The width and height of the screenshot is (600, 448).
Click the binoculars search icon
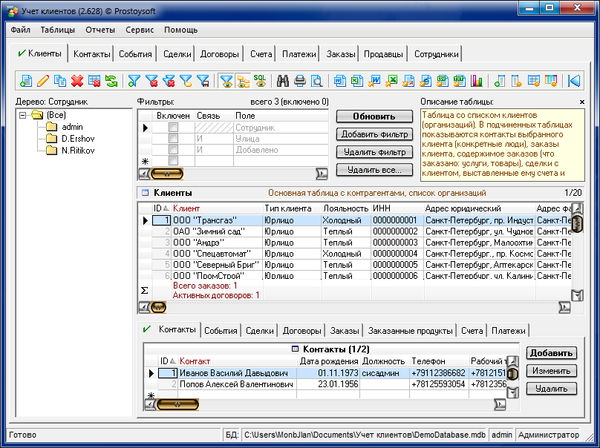tap(283, 80)
